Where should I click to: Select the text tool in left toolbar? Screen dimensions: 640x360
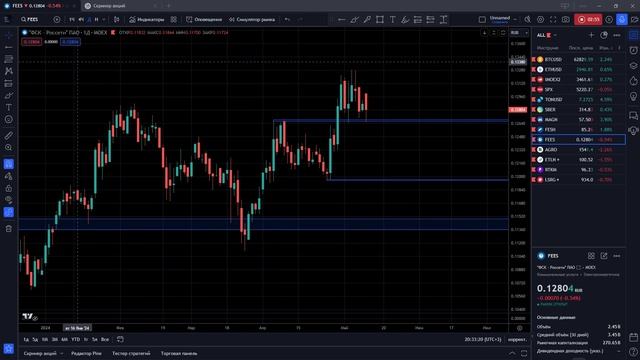click(9, 107)
